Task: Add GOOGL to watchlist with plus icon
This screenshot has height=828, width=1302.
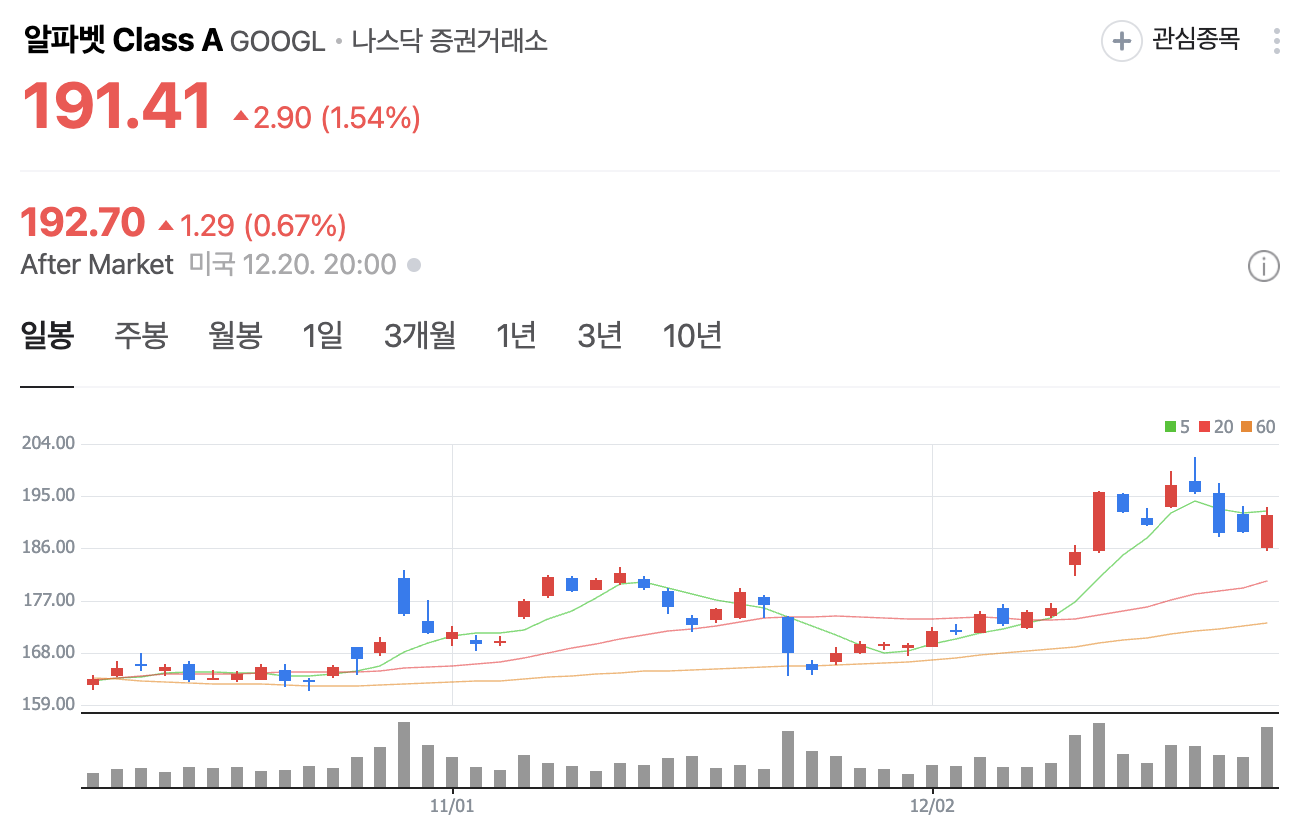Action: (1121, 41)
